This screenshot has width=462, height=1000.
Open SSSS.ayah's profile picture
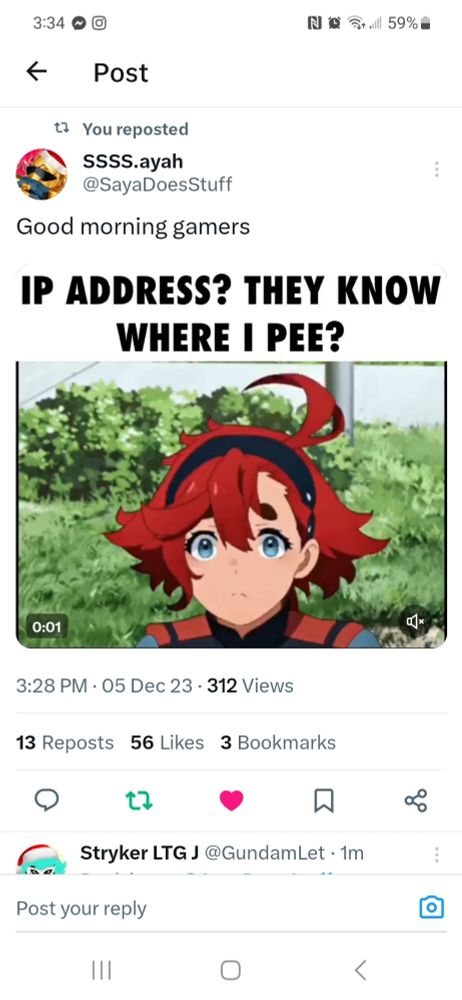[x=41, y=173]
